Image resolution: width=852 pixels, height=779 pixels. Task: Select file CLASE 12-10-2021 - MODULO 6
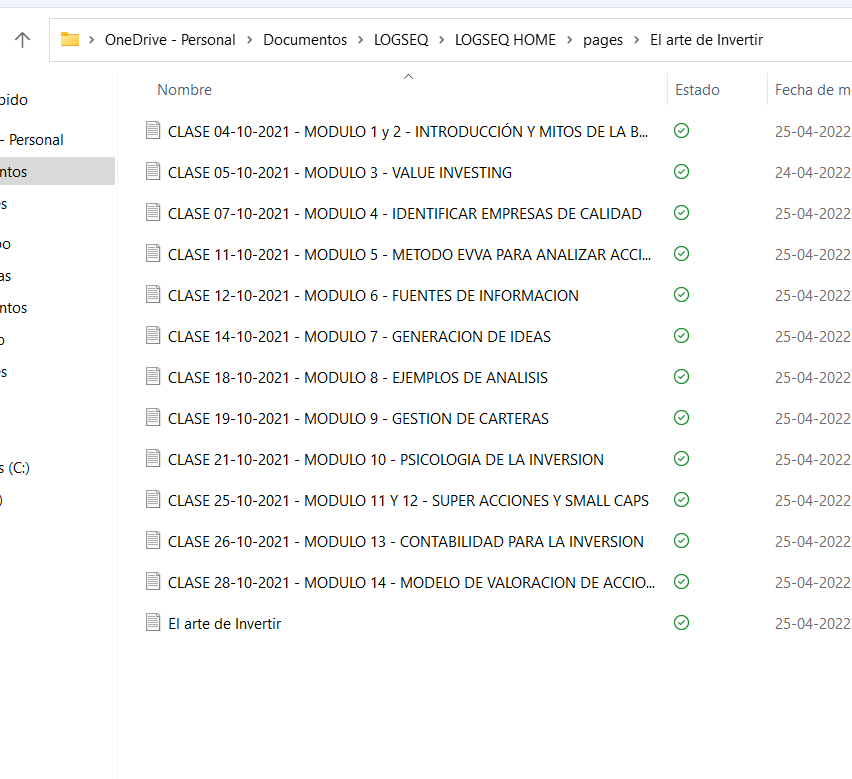[373, 296]
